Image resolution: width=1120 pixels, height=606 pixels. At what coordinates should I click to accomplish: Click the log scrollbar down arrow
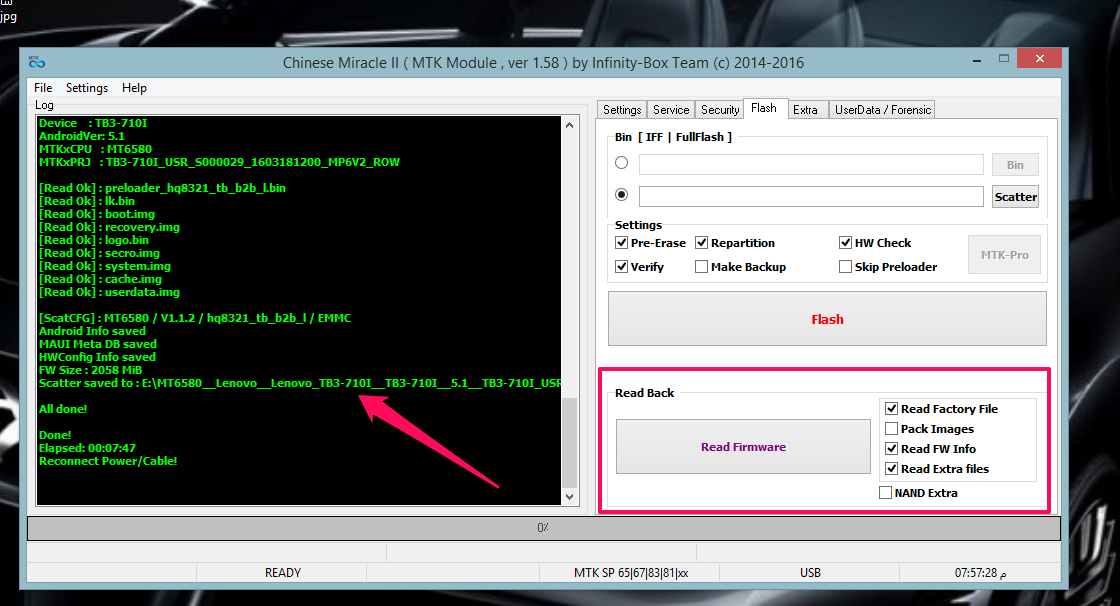pyautogui.click(x=569, y=497)
